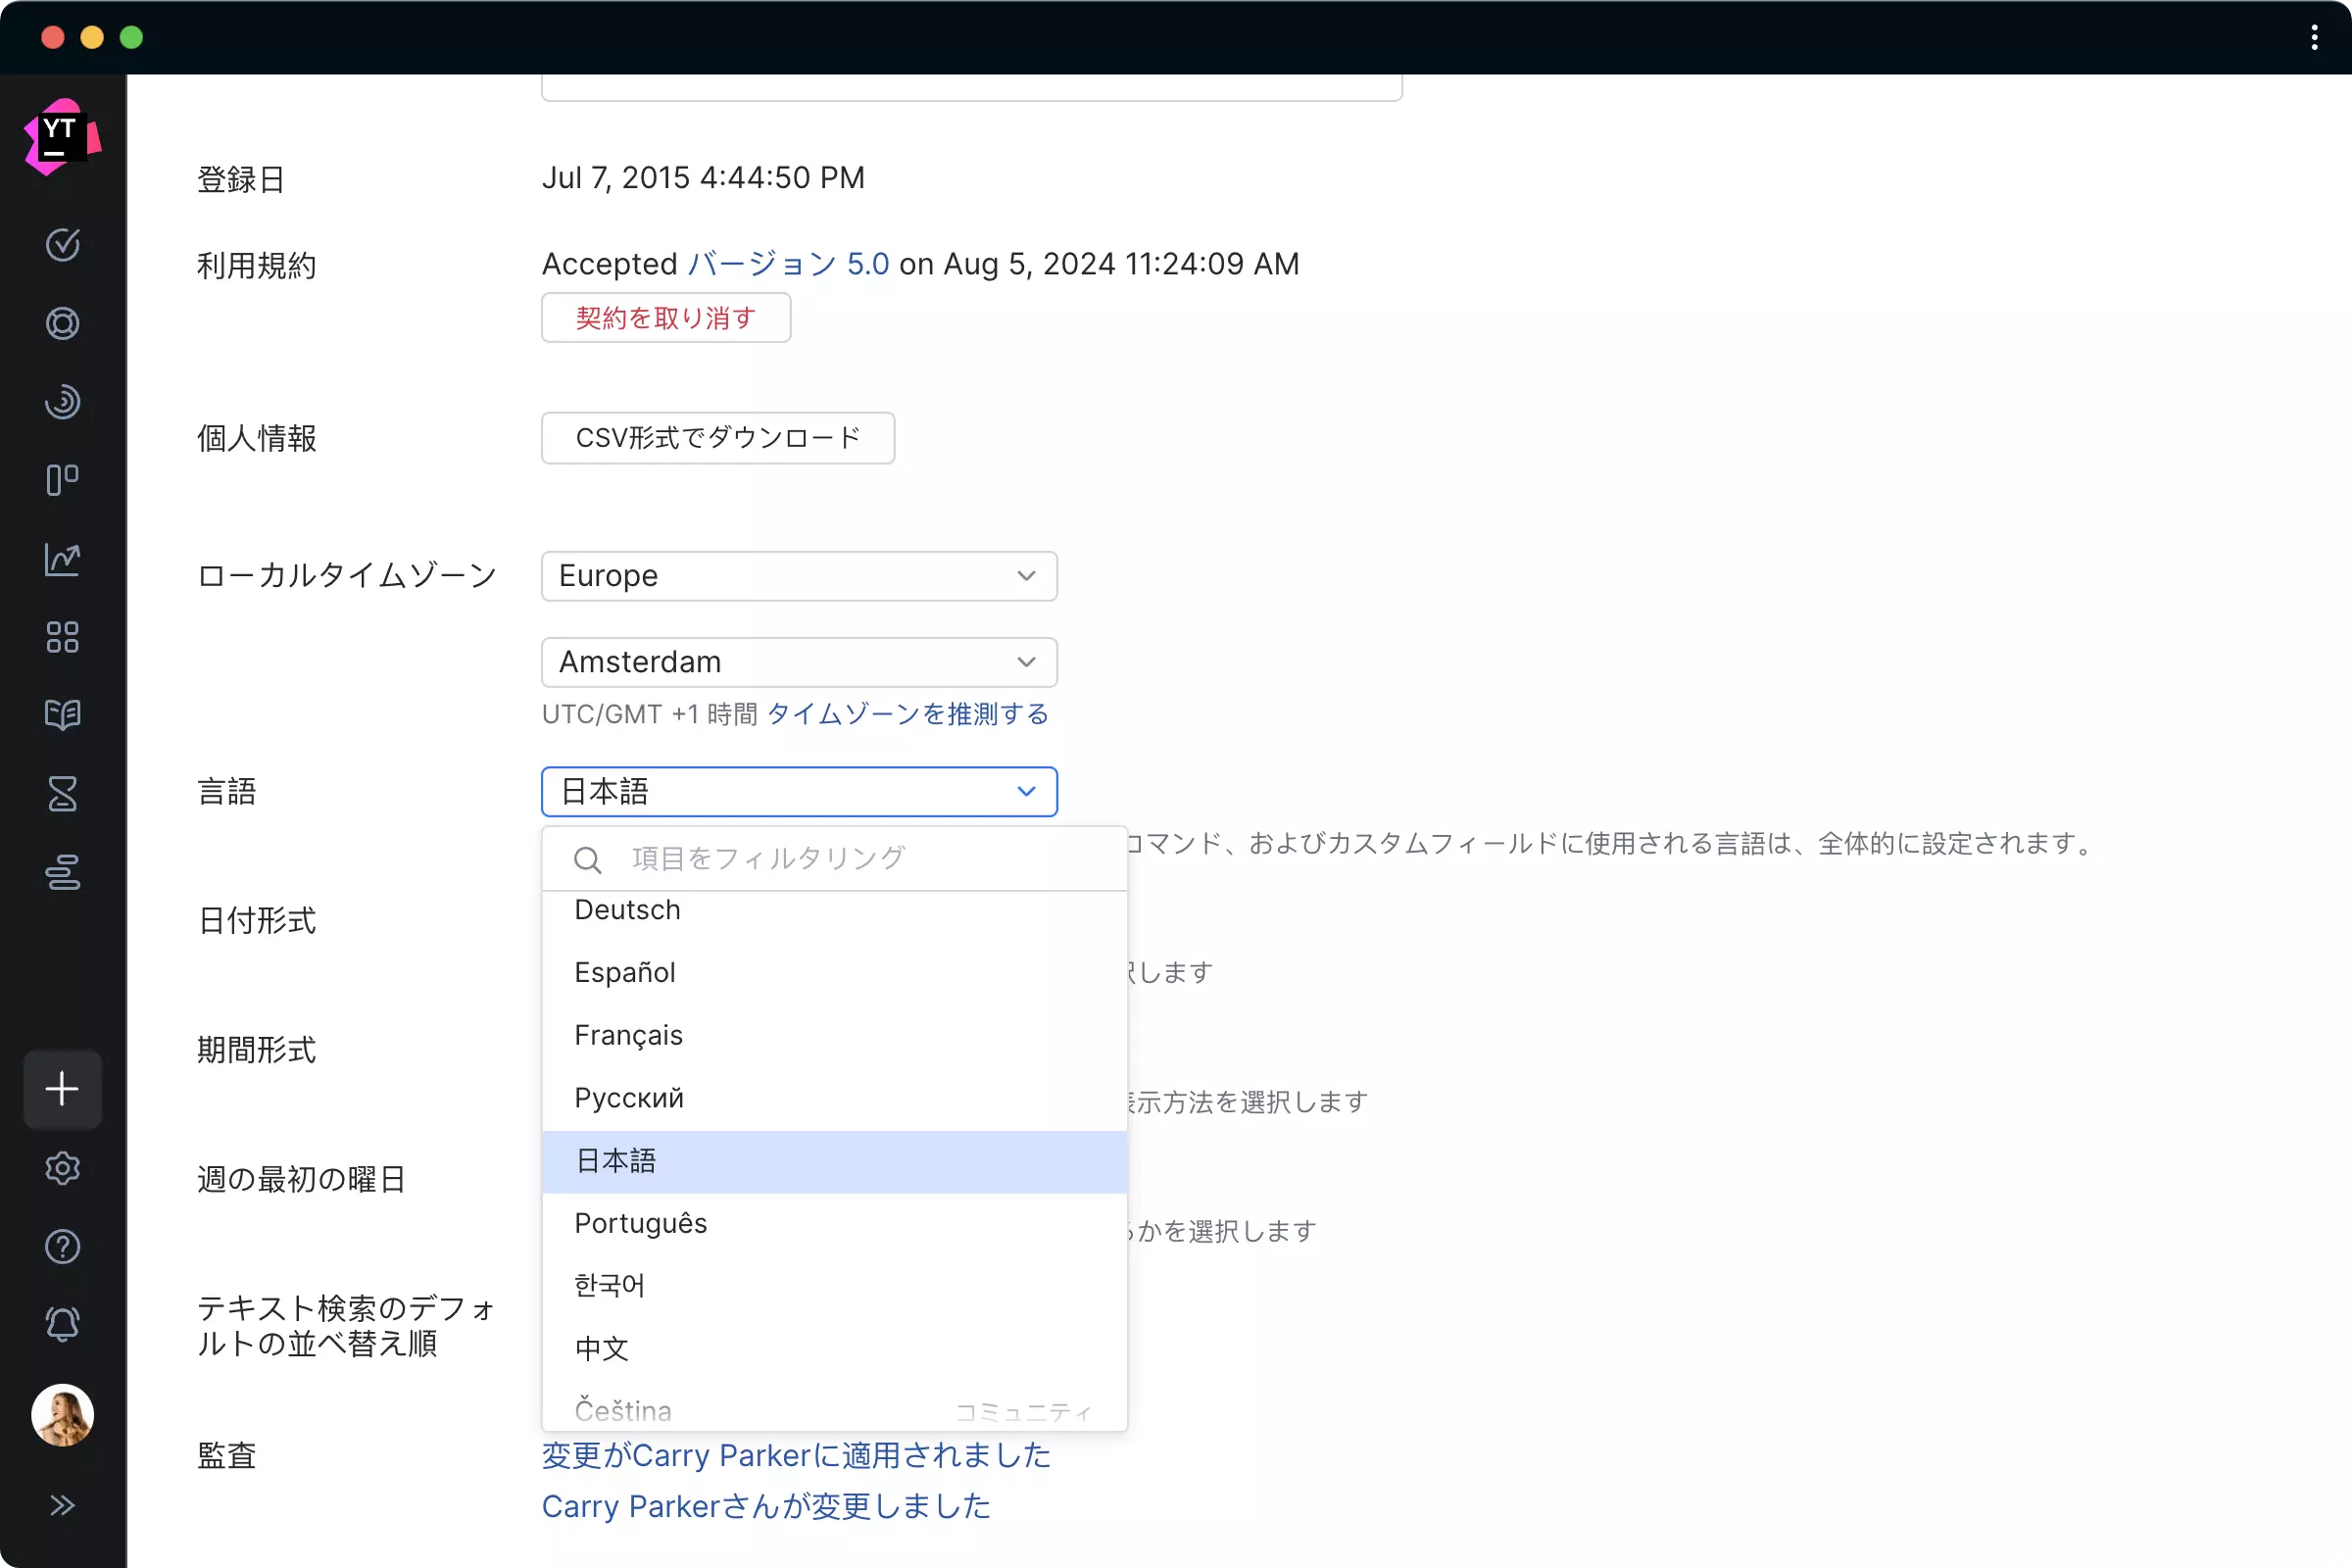Collapse the 日本語 language dropdown

[x=798, y=792]
